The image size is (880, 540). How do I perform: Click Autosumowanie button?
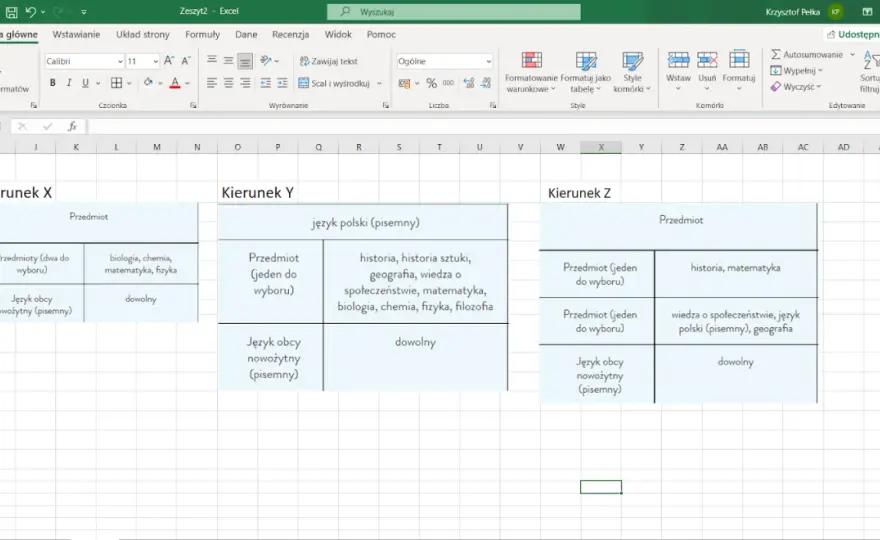pyautogui.click(x=808, y=54)
